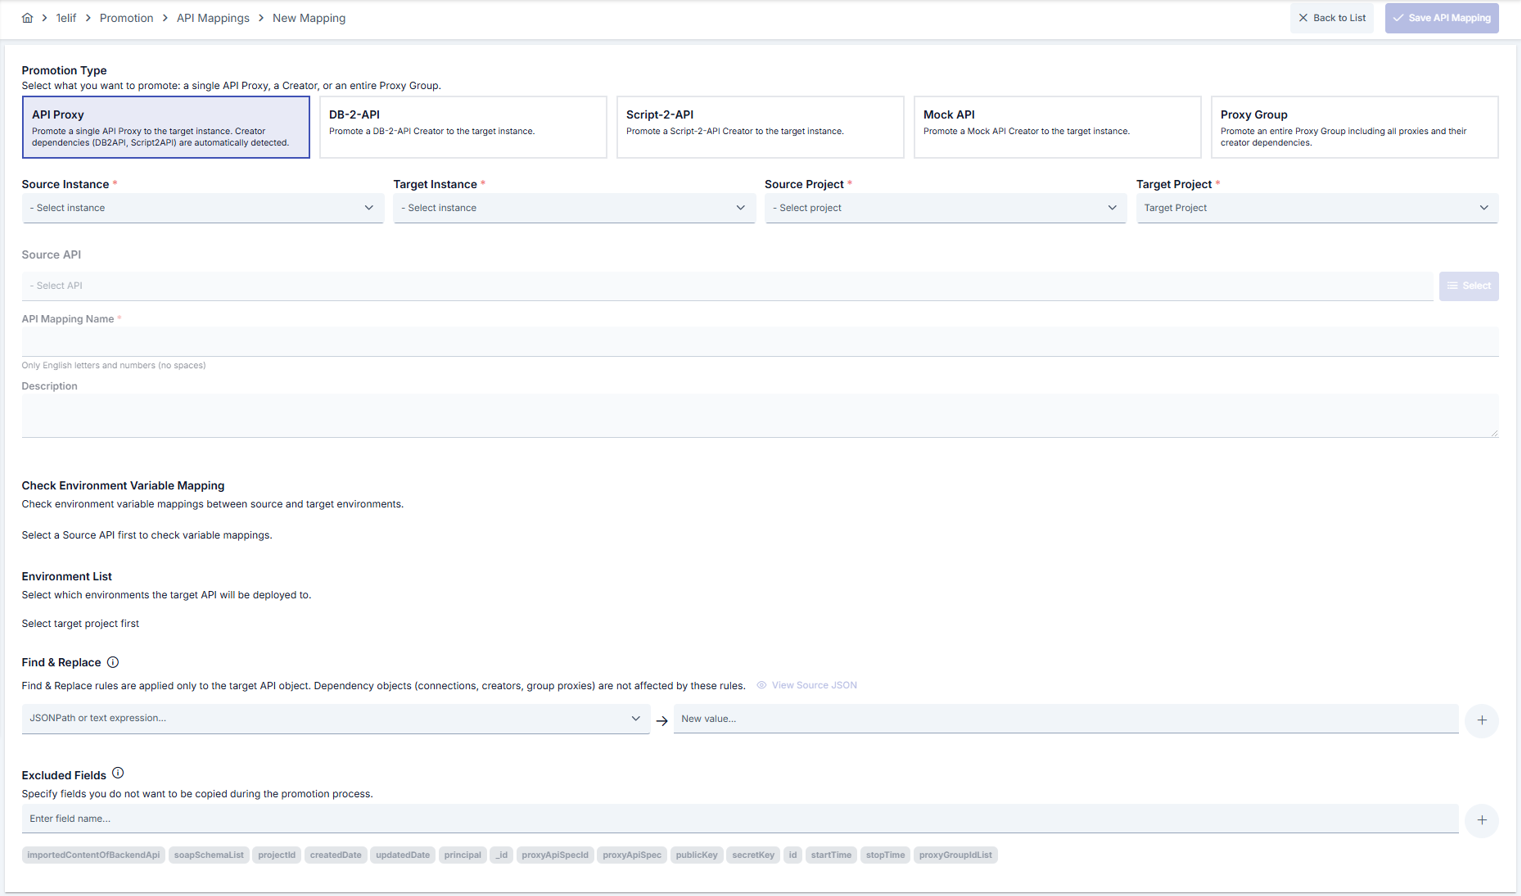Click View Source JSON link

click(807, 685)
